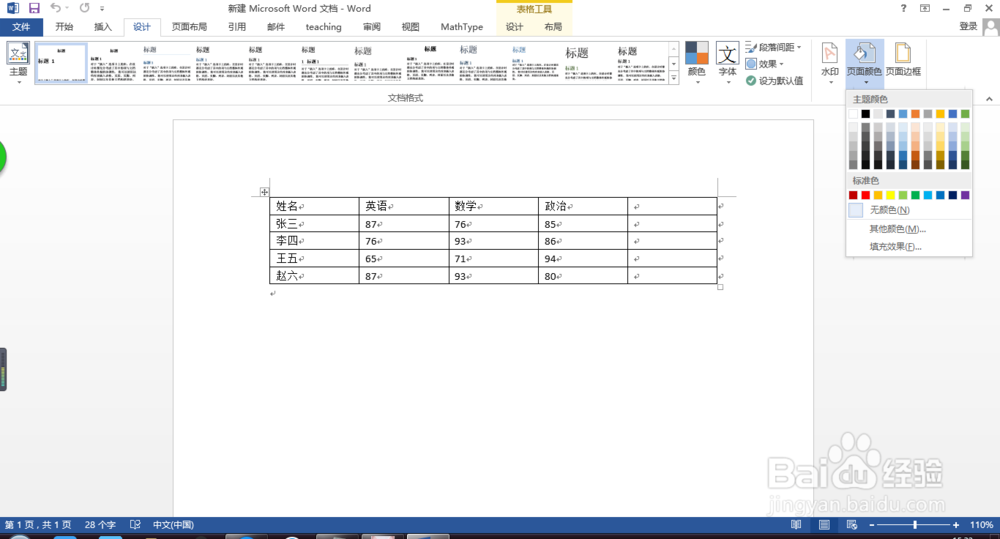
Task: Click the 张三 table cell
Action: coord(314,224)
